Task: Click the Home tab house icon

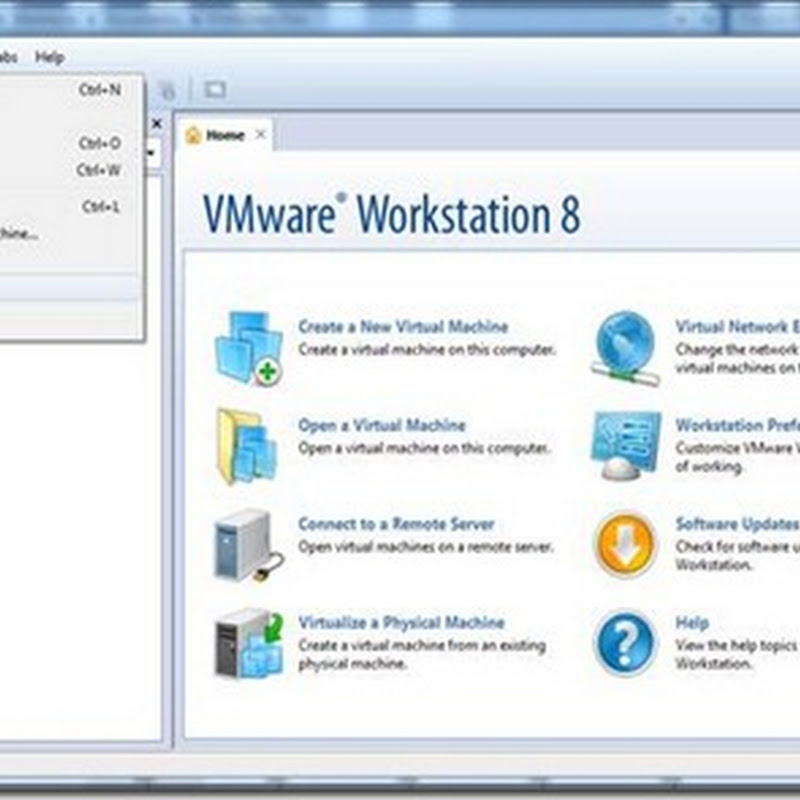Action: point(193,136)
